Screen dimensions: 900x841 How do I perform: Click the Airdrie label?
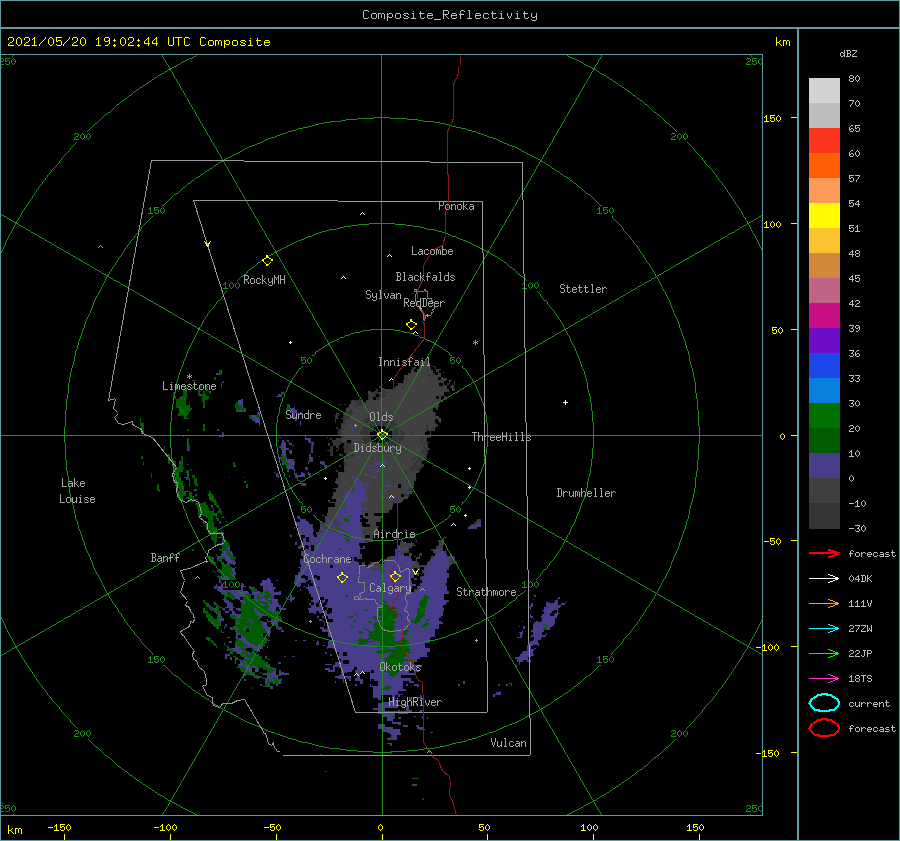coord(394,534)
